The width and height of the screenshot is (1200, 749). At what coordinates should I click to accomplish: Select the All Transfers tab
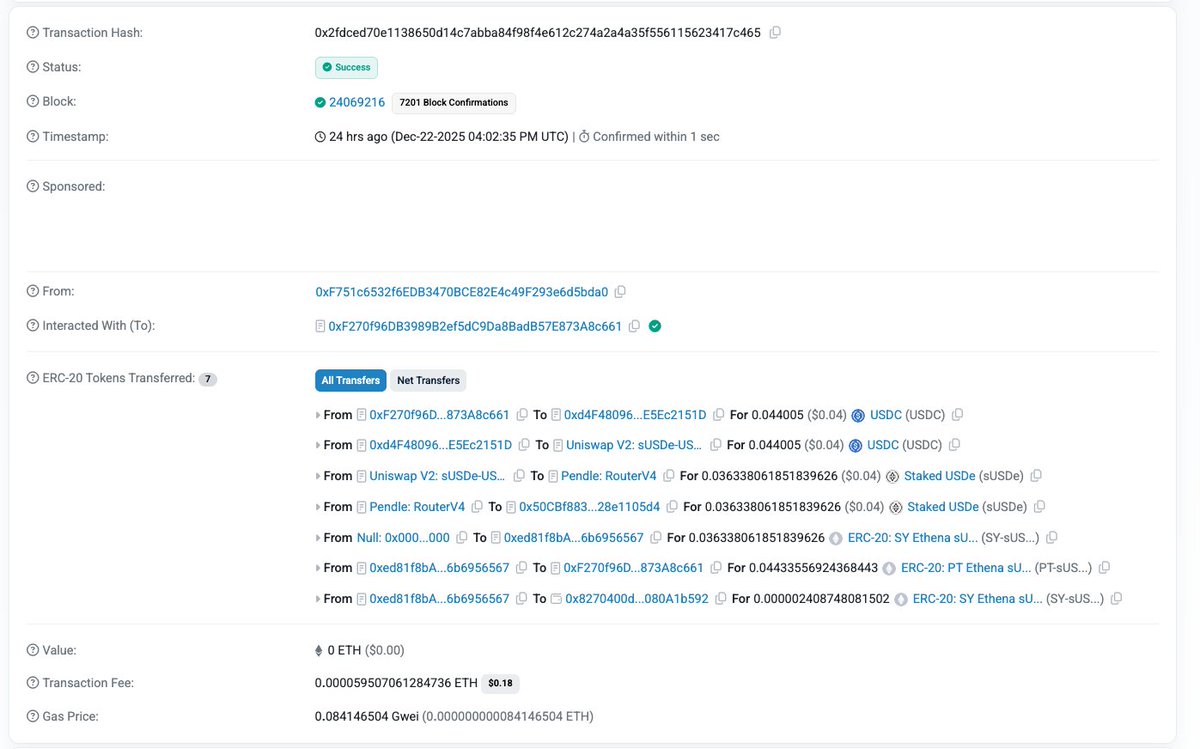click(350, 380)
